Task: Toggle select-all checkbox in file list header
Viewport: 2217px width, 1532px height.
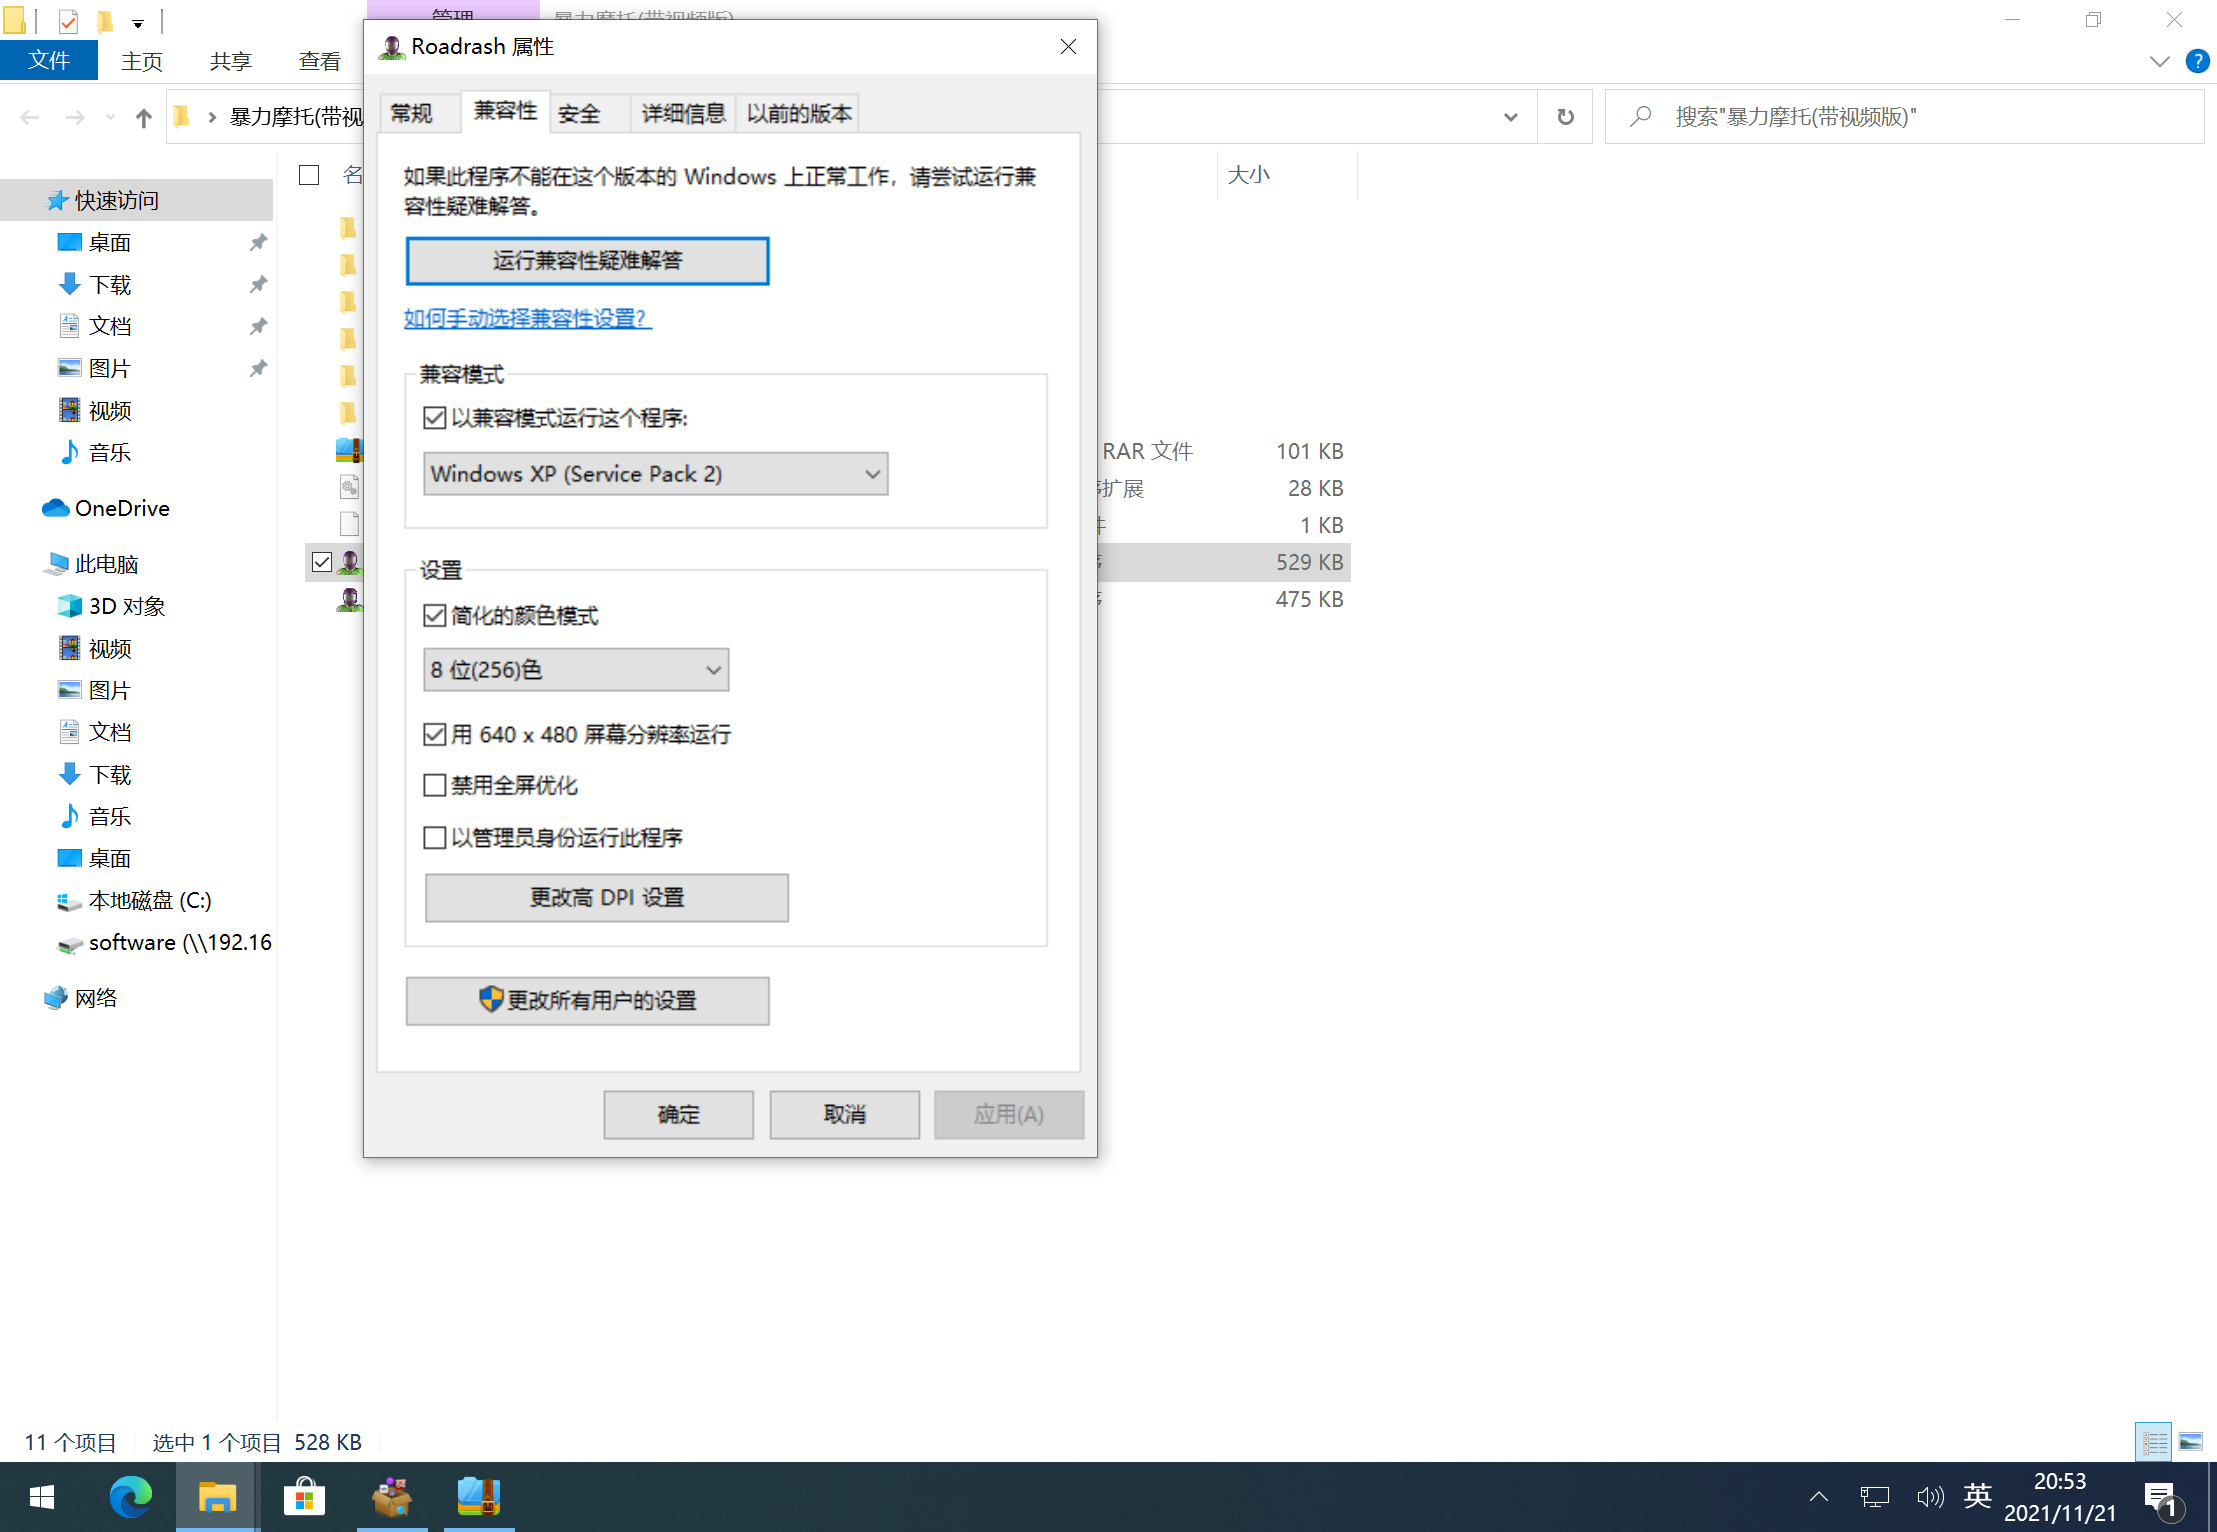Action: pos(309,175)
